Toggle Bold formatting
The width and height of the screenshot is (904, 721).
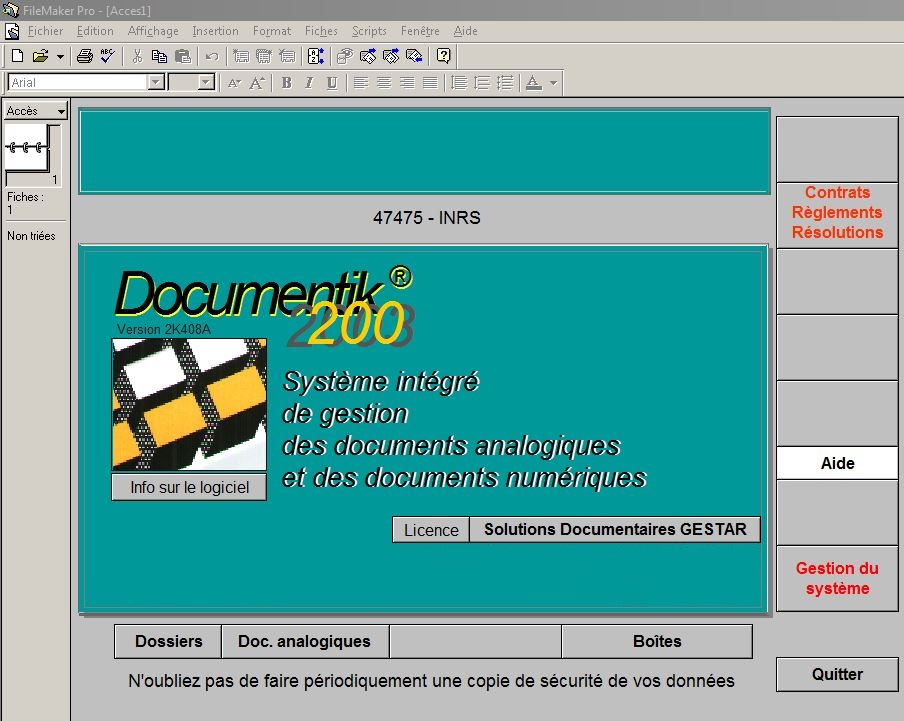[x=287, y=83]
